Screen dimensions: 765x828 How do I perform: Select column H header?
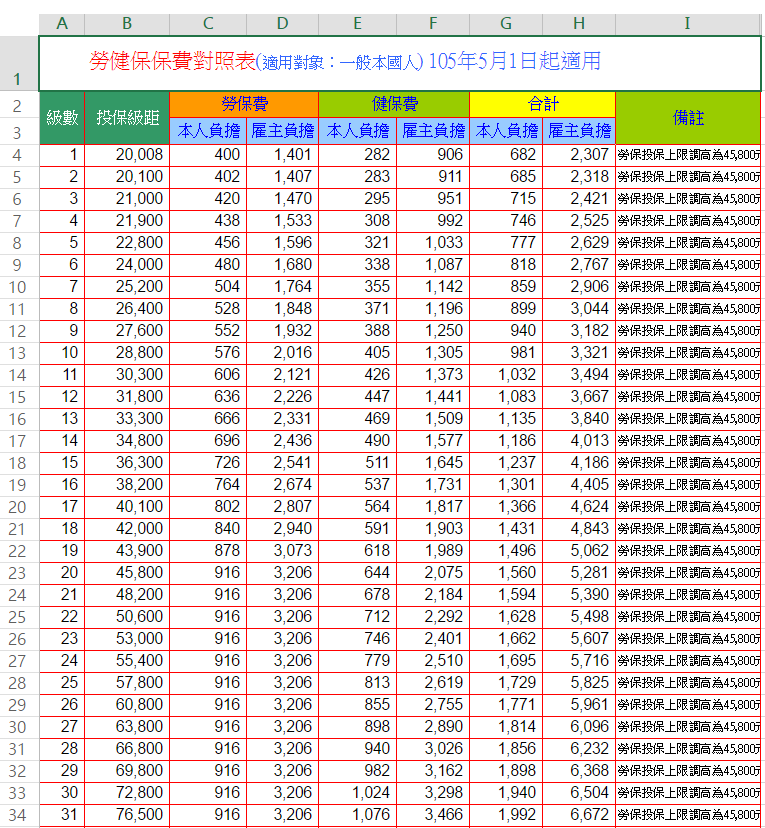click(x=579, y=24)
